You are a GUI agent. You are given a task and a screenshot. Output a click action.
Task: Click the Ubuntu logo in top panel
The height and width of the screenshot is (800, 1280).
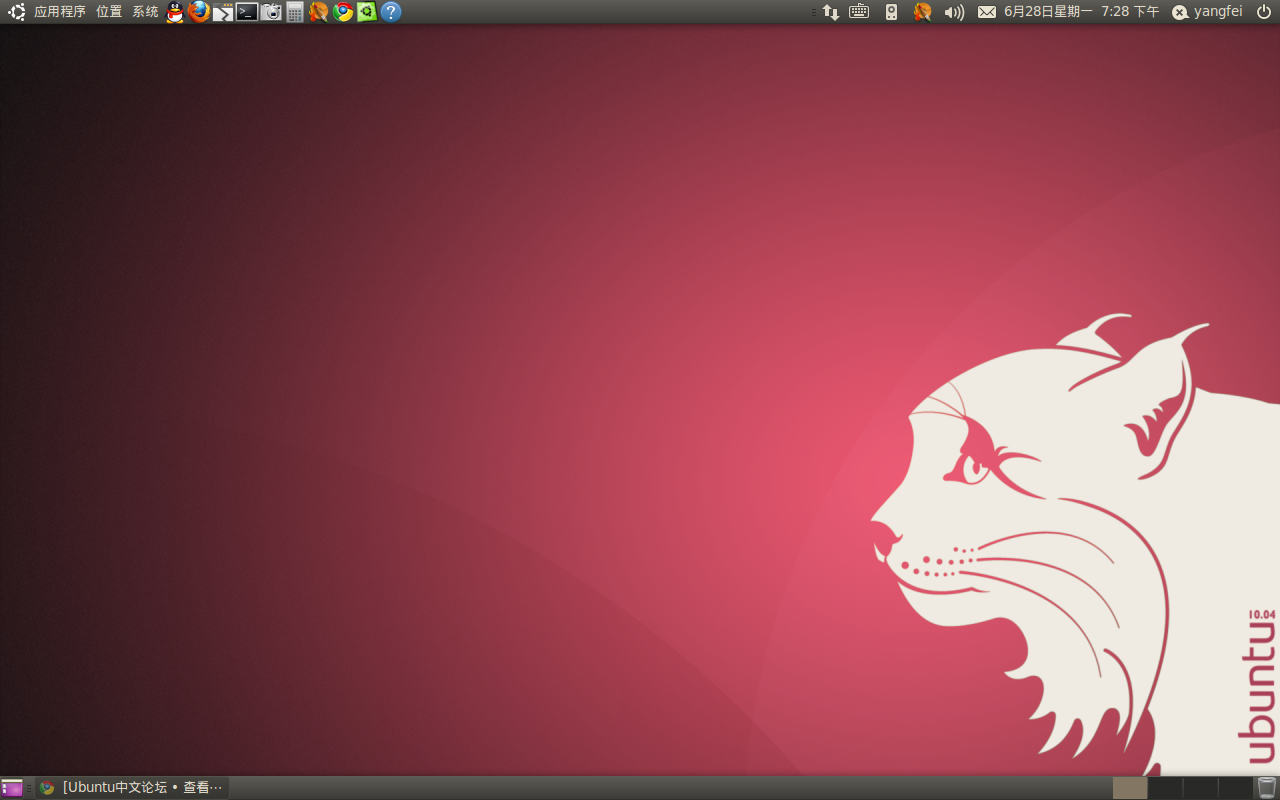tap(17, 12)
